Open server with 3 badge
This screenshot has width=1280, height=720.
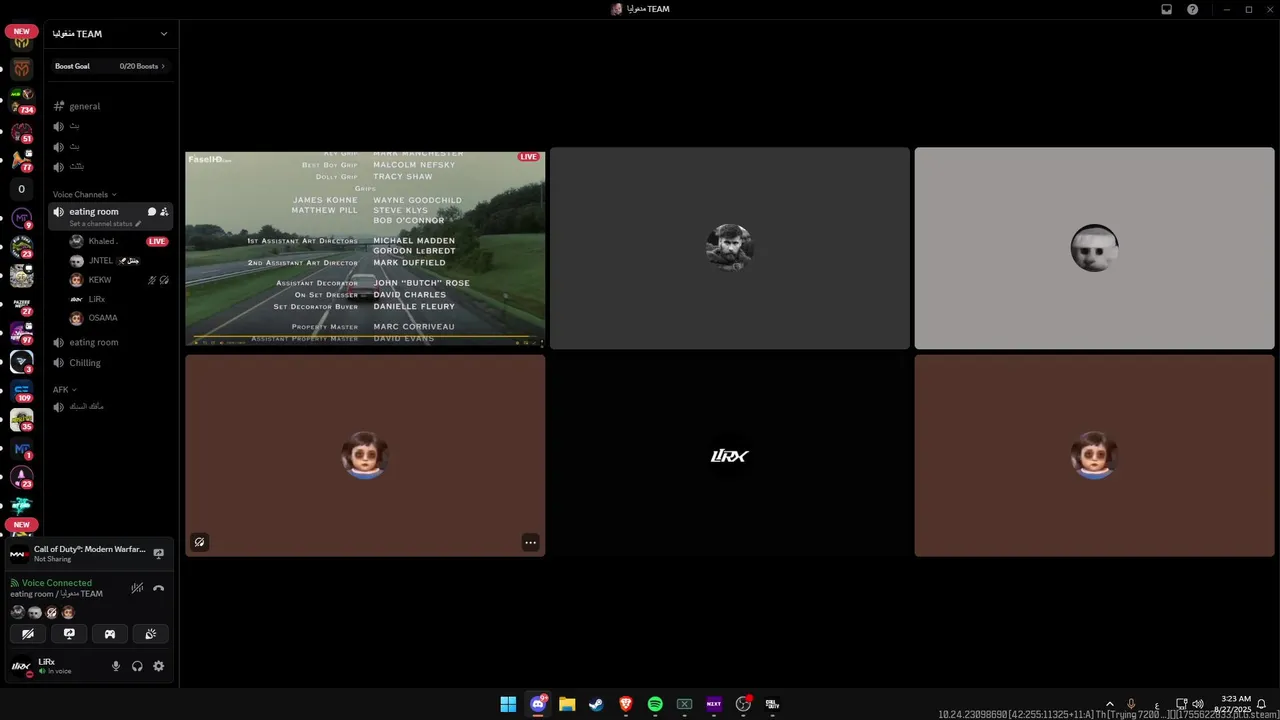point(22,362)
